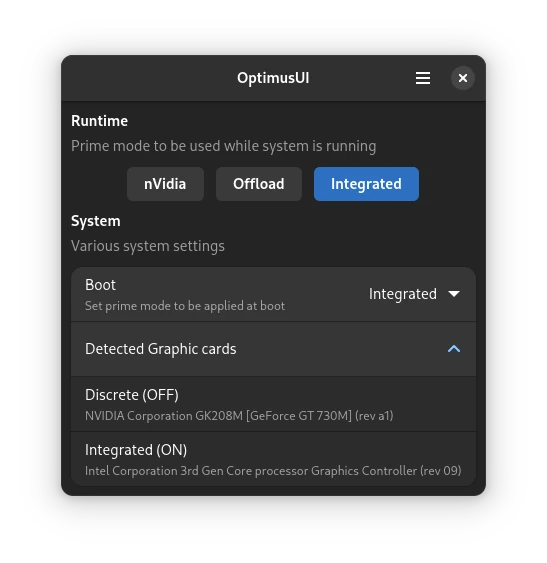The width and height of the screenshot is (547, 563).
Task: Select the Integrated (ON) card entry
Action: point(273,459)
